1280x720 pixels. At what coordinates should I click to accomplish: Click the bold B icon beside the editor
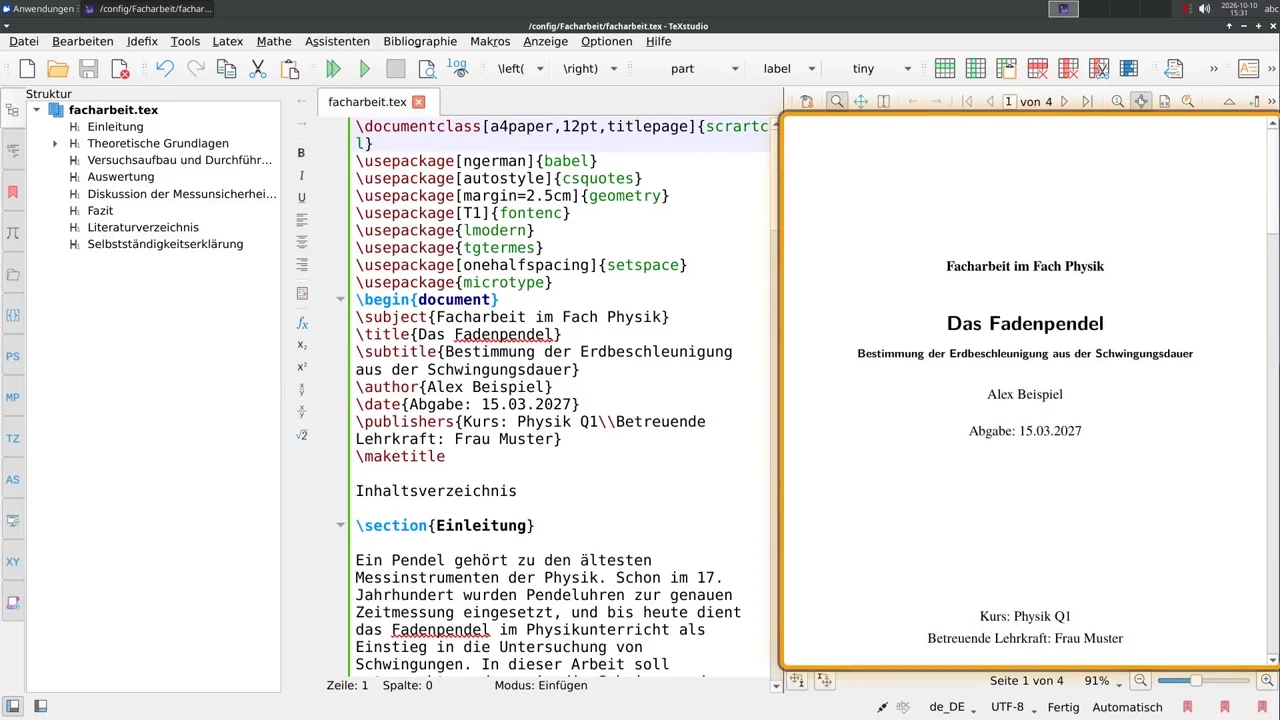(x=301, y=153)
